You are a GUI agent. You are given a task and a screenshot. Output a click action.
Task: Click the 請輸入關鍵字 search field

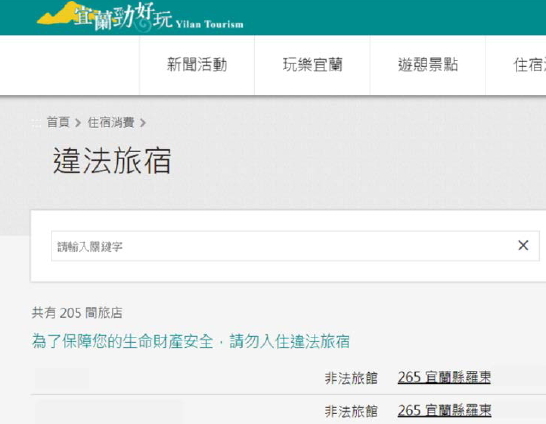pos(295,246)
